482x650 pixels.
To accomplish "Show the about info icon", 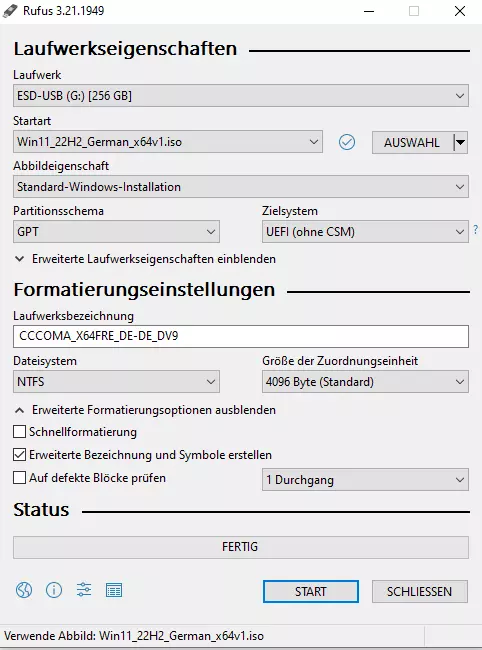I will pos(54,590).
